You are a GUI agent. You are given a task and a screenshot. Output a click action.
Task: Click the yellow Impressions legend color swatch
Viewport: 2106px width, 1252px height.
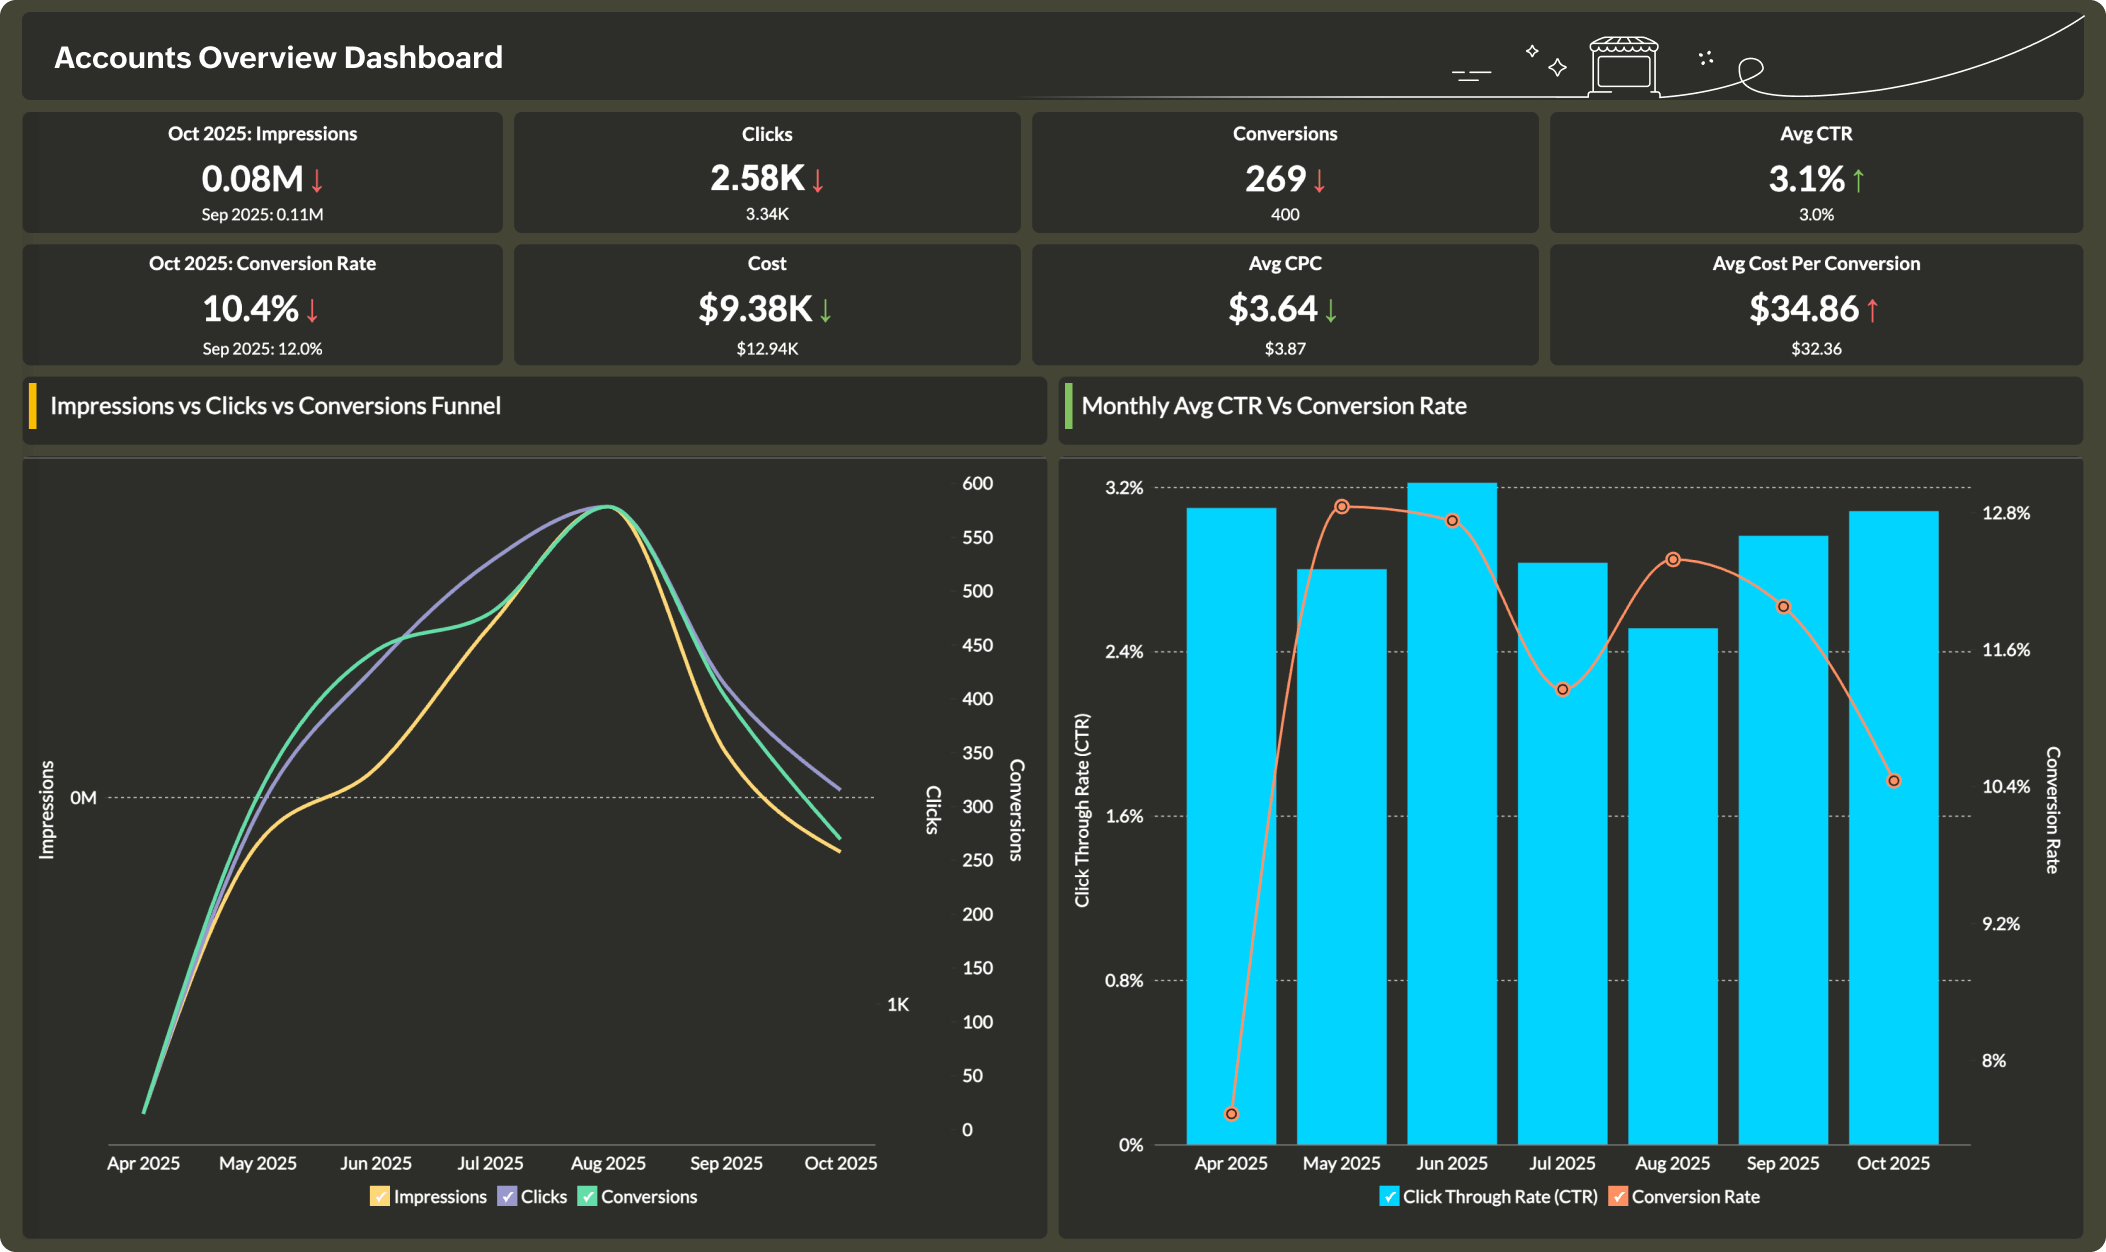tap(379, 1196)
